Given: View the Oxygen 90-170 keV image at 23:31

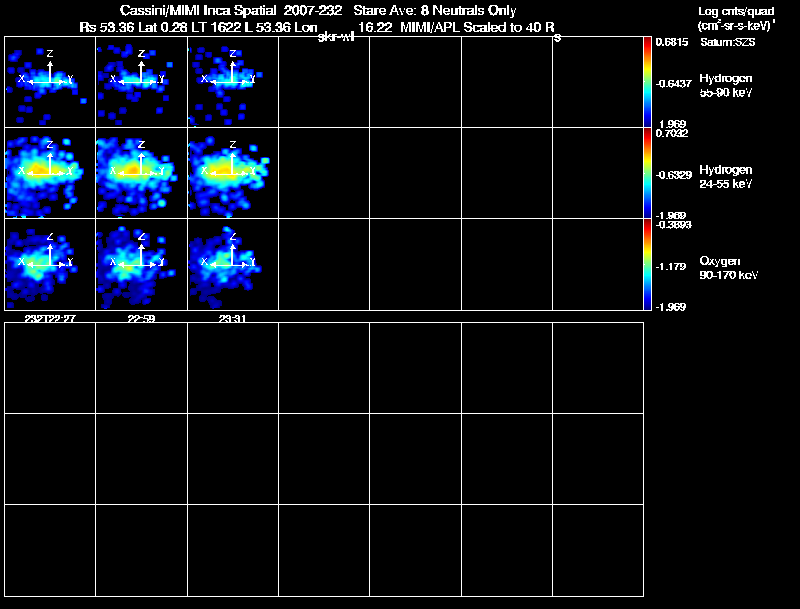Looking at the screenshot, I should (233, 264).
